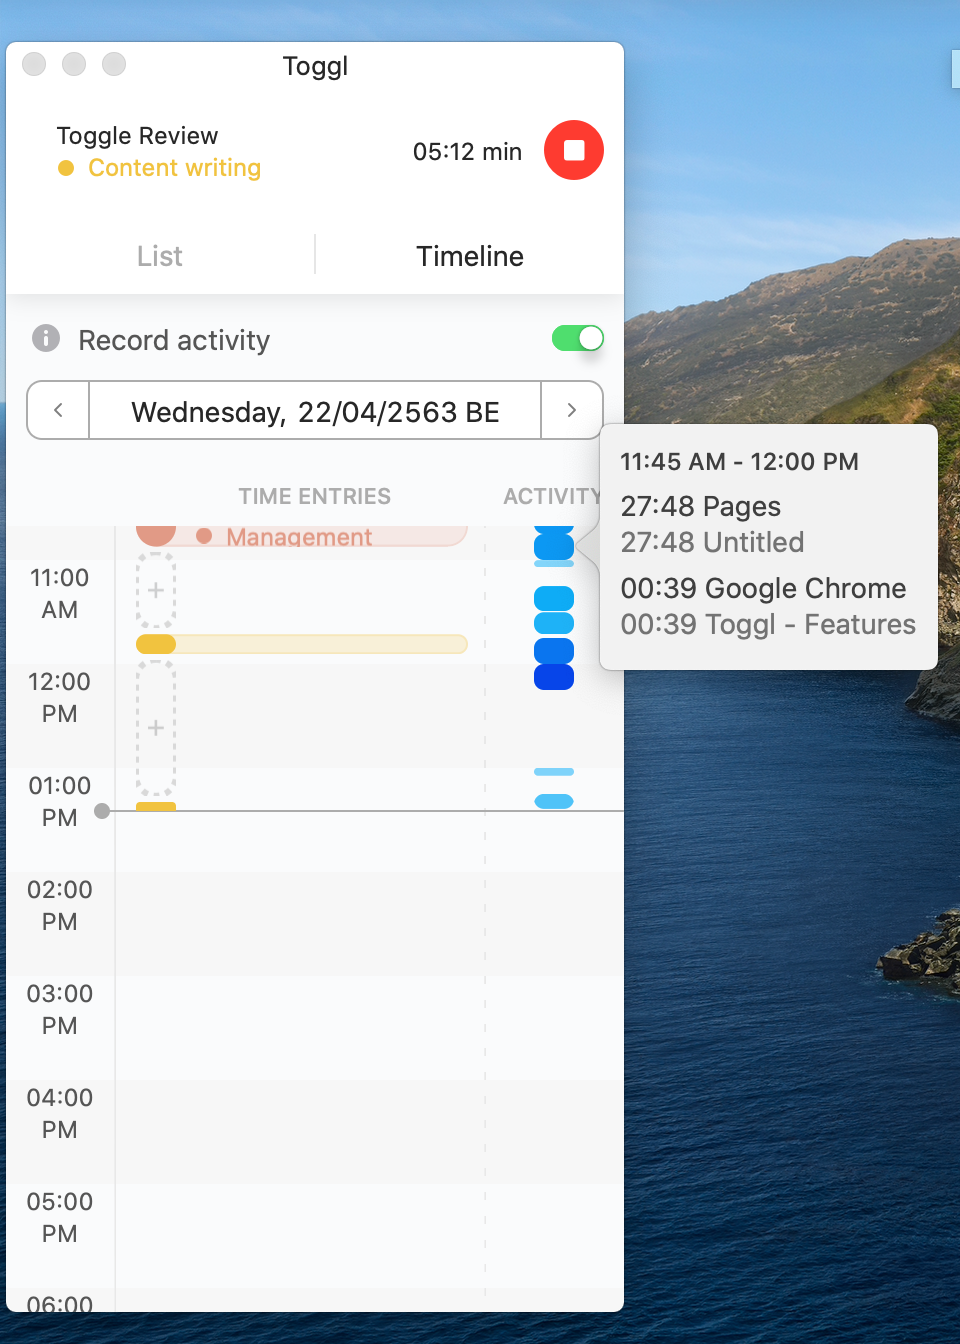This screenshot has height=1344, width=960.
Task: Click the 04:00 PM hour label
Action: click(x=60, y=1113)
